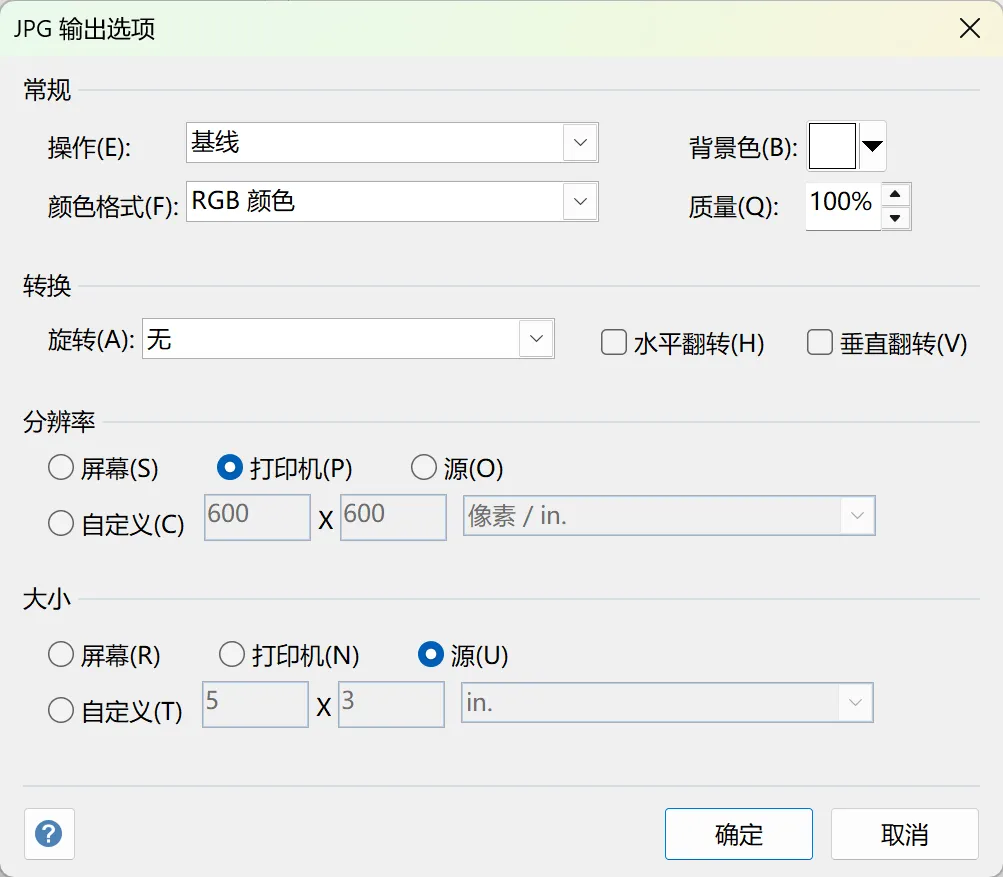Viewport: 1003px width, 877px height.
Task: Enable the horizontal flip checkbox
Action: [613, 343]
